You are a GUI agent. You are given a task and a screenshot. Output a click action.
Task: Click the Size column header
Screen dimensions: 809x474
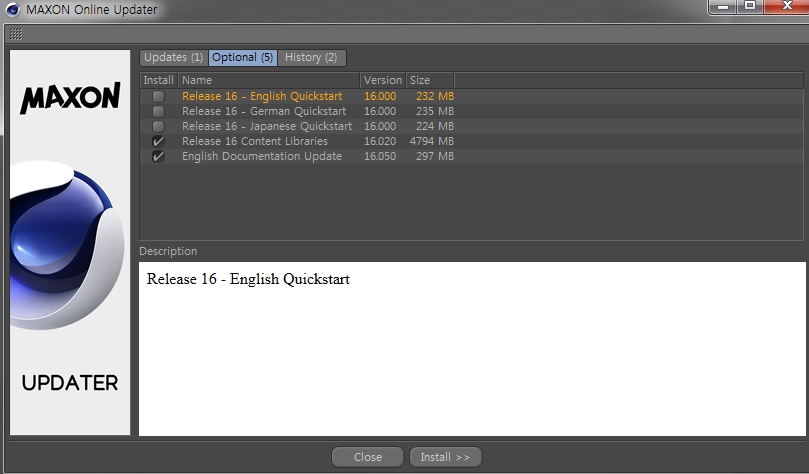tap(430, 80)
